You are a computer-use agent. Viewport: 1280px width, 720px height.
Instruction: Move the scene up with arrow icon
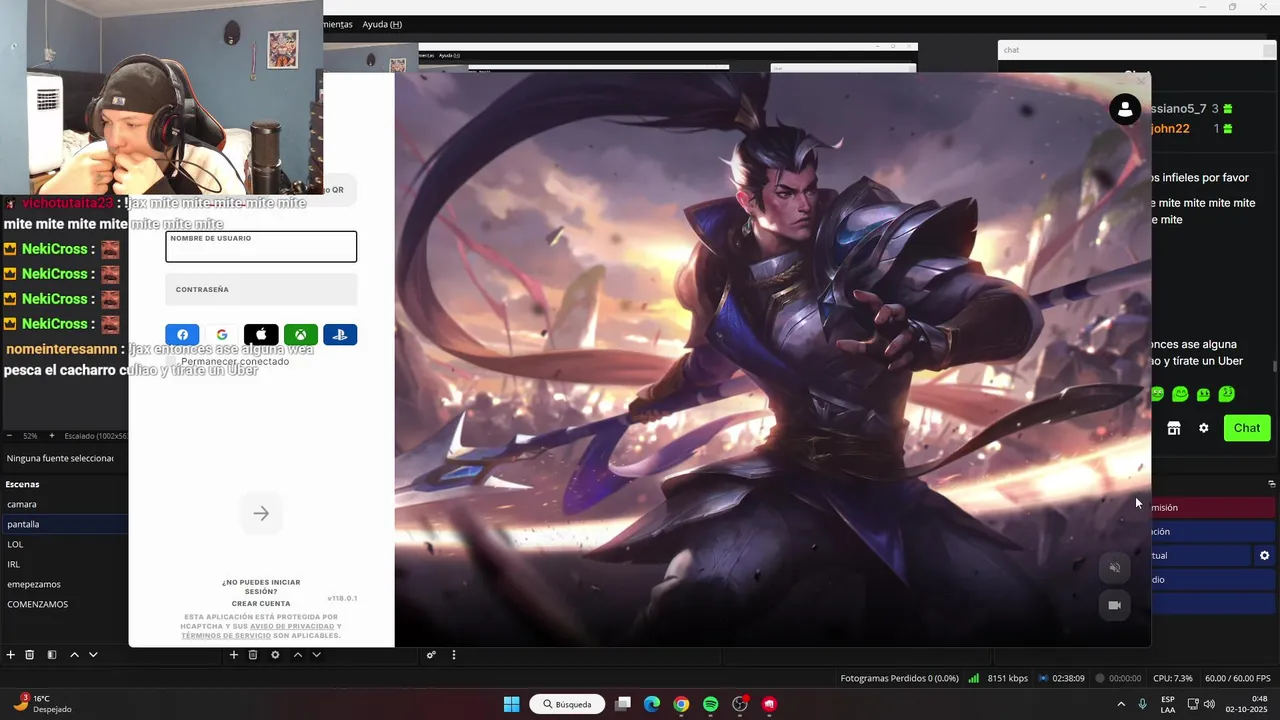(x=74, y=655)
